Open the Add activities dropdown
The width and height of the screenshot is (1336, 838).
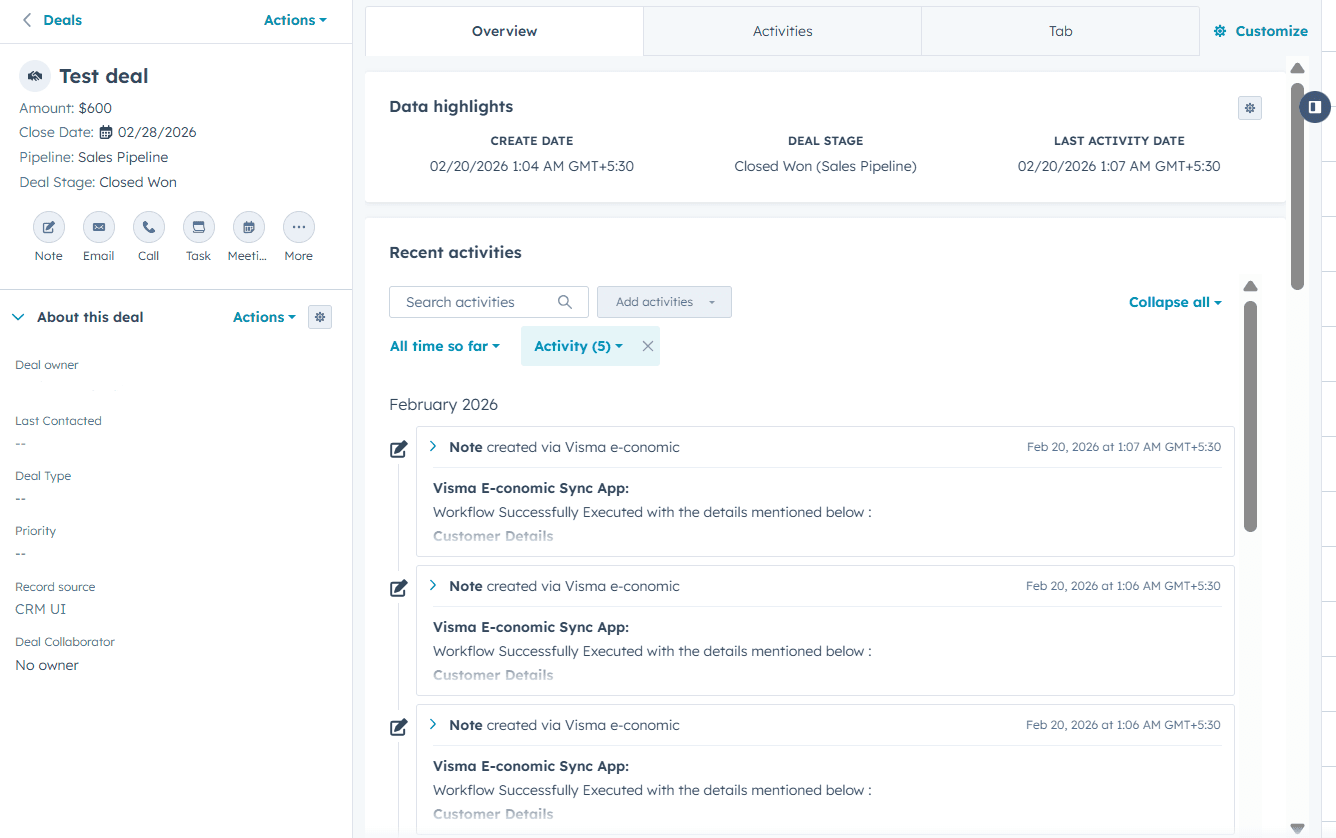pos(664,301)
